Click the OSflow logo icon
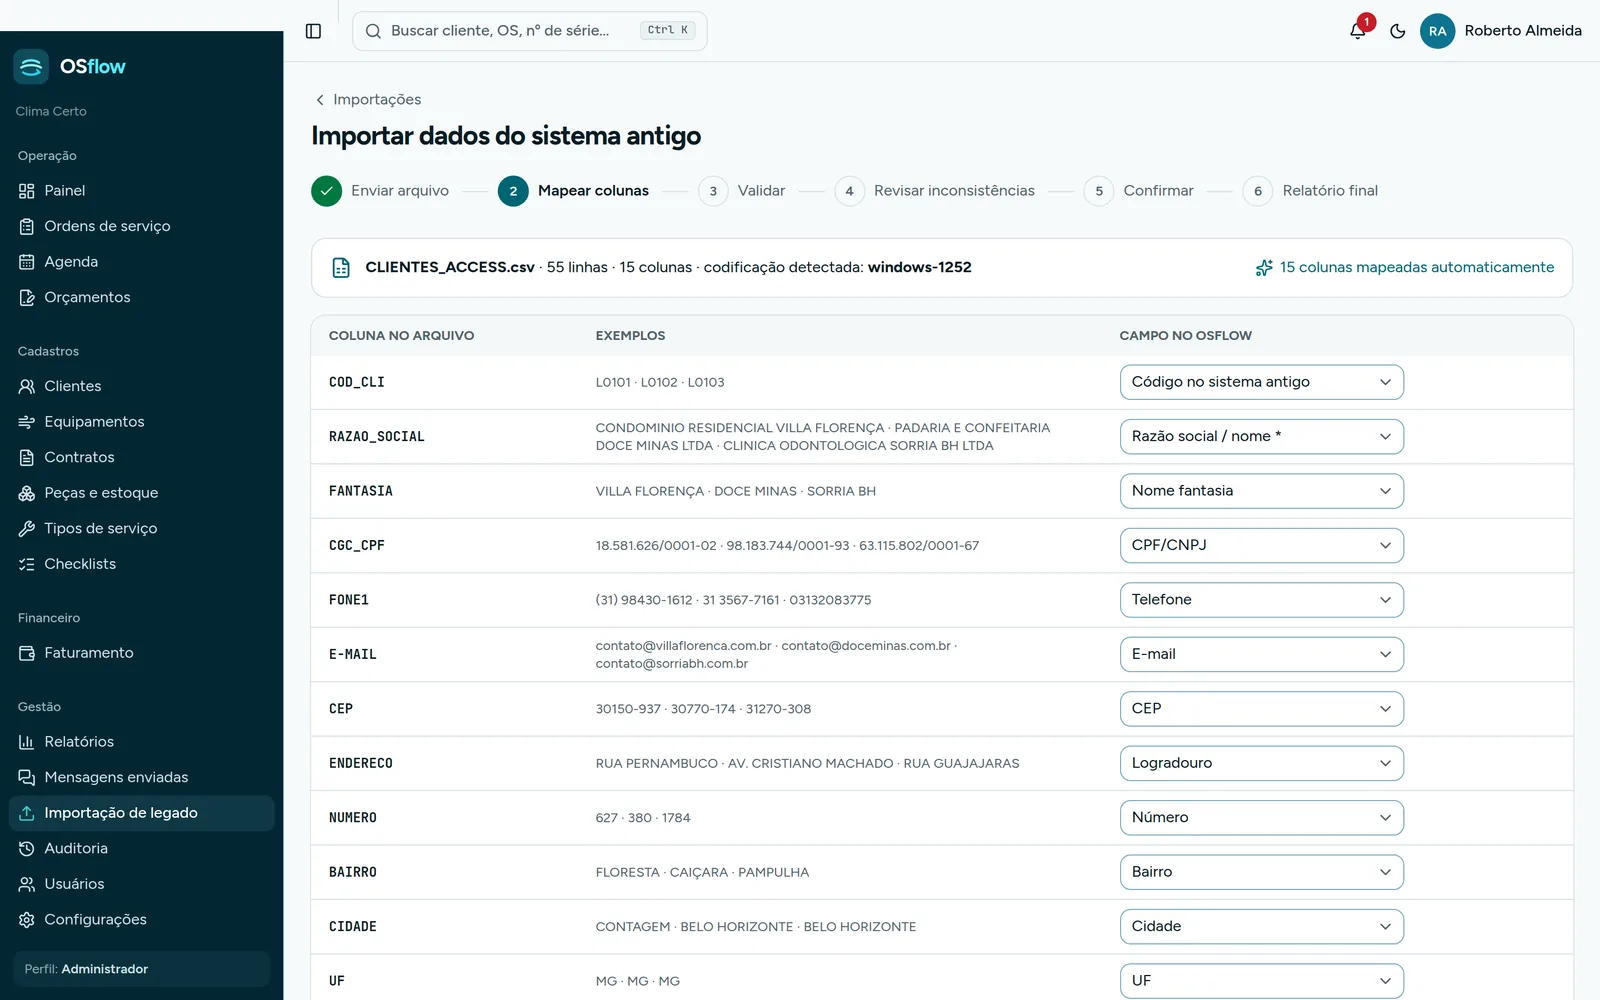 coord(31,67)
